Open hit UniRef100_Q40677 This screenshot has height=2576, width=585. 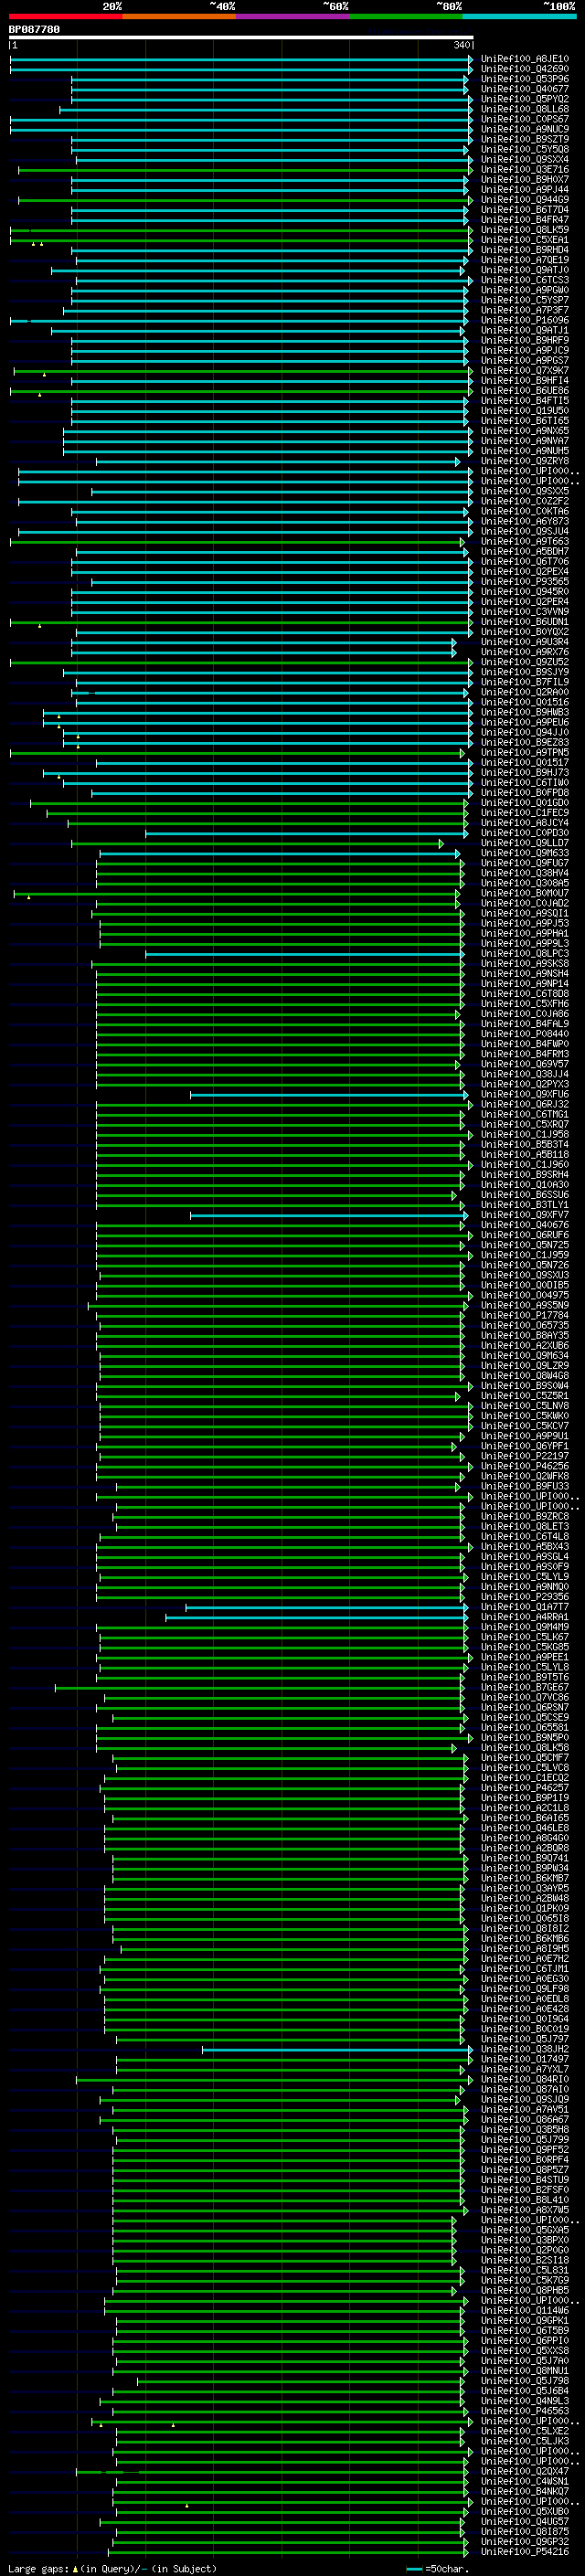(x=524, y=89)
